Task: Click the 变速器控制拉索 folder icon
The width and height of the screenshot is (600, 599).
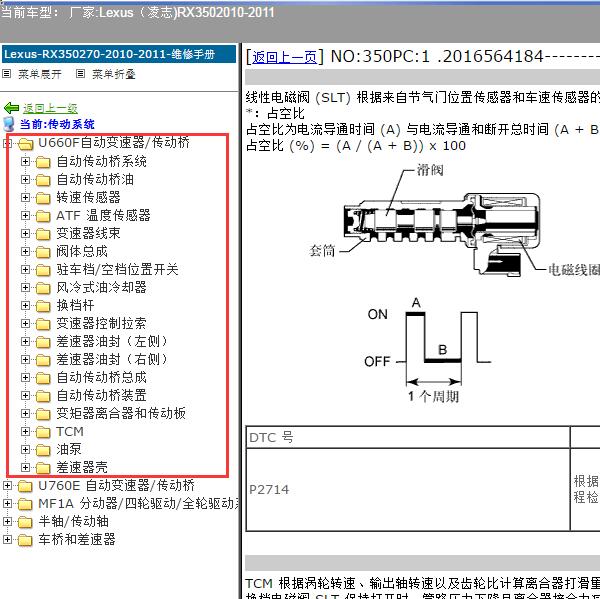Action: point(43,324)
